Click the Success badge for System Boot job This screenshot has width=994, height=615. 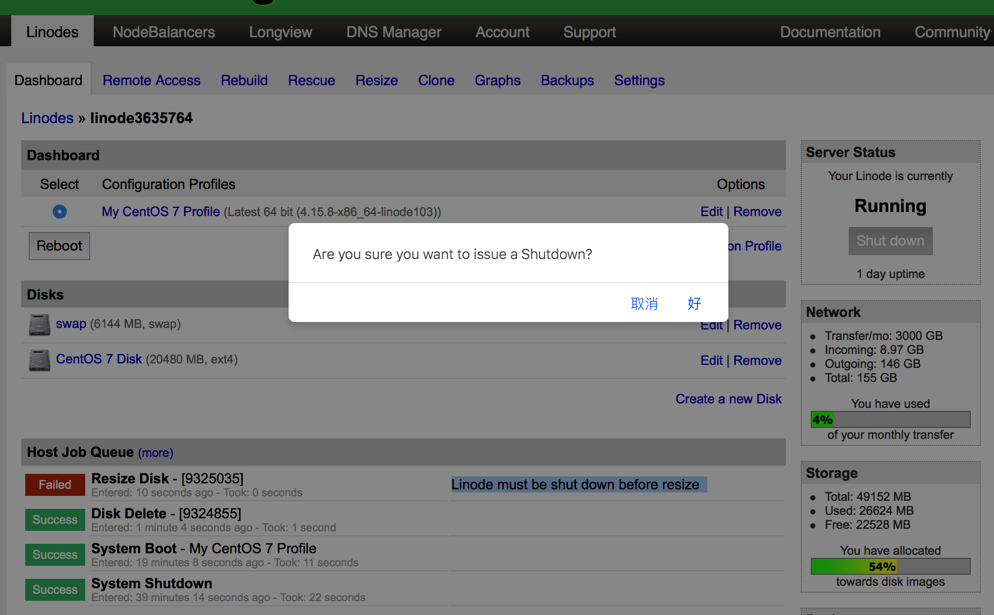pyautogui.click(x=55, y=554)
